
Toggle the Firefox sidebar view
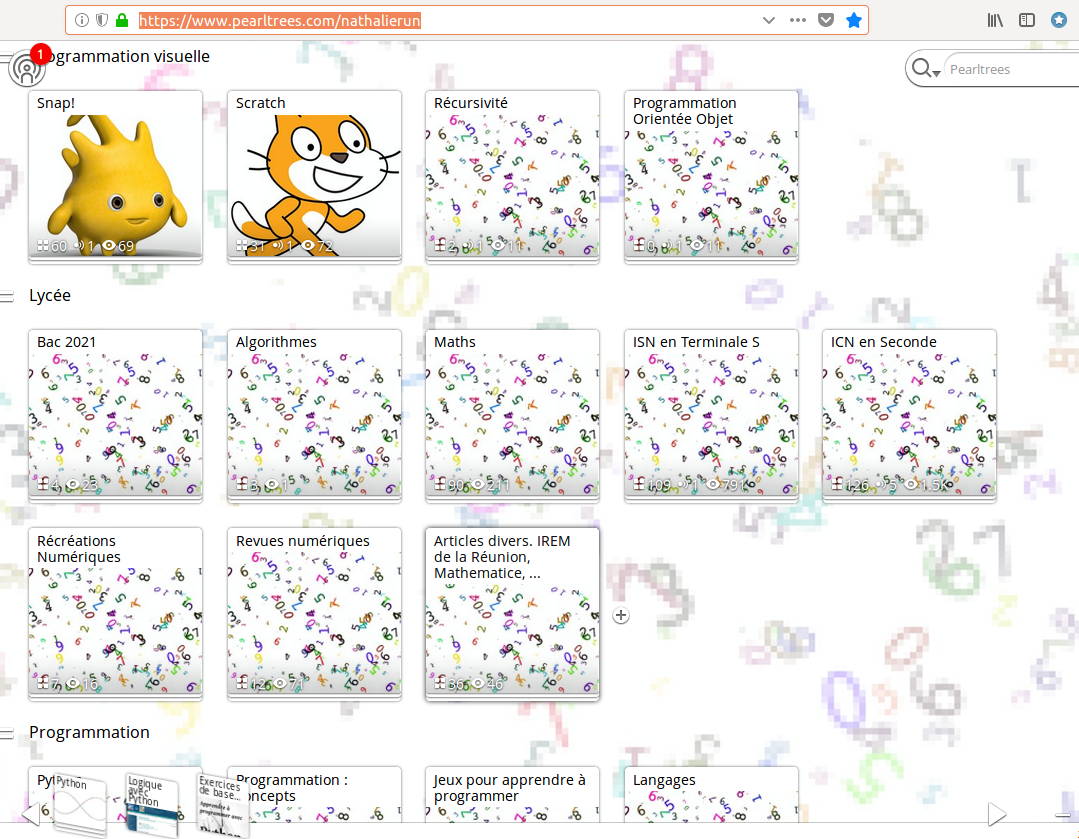pyautogui.click(x=1027, y=20)
